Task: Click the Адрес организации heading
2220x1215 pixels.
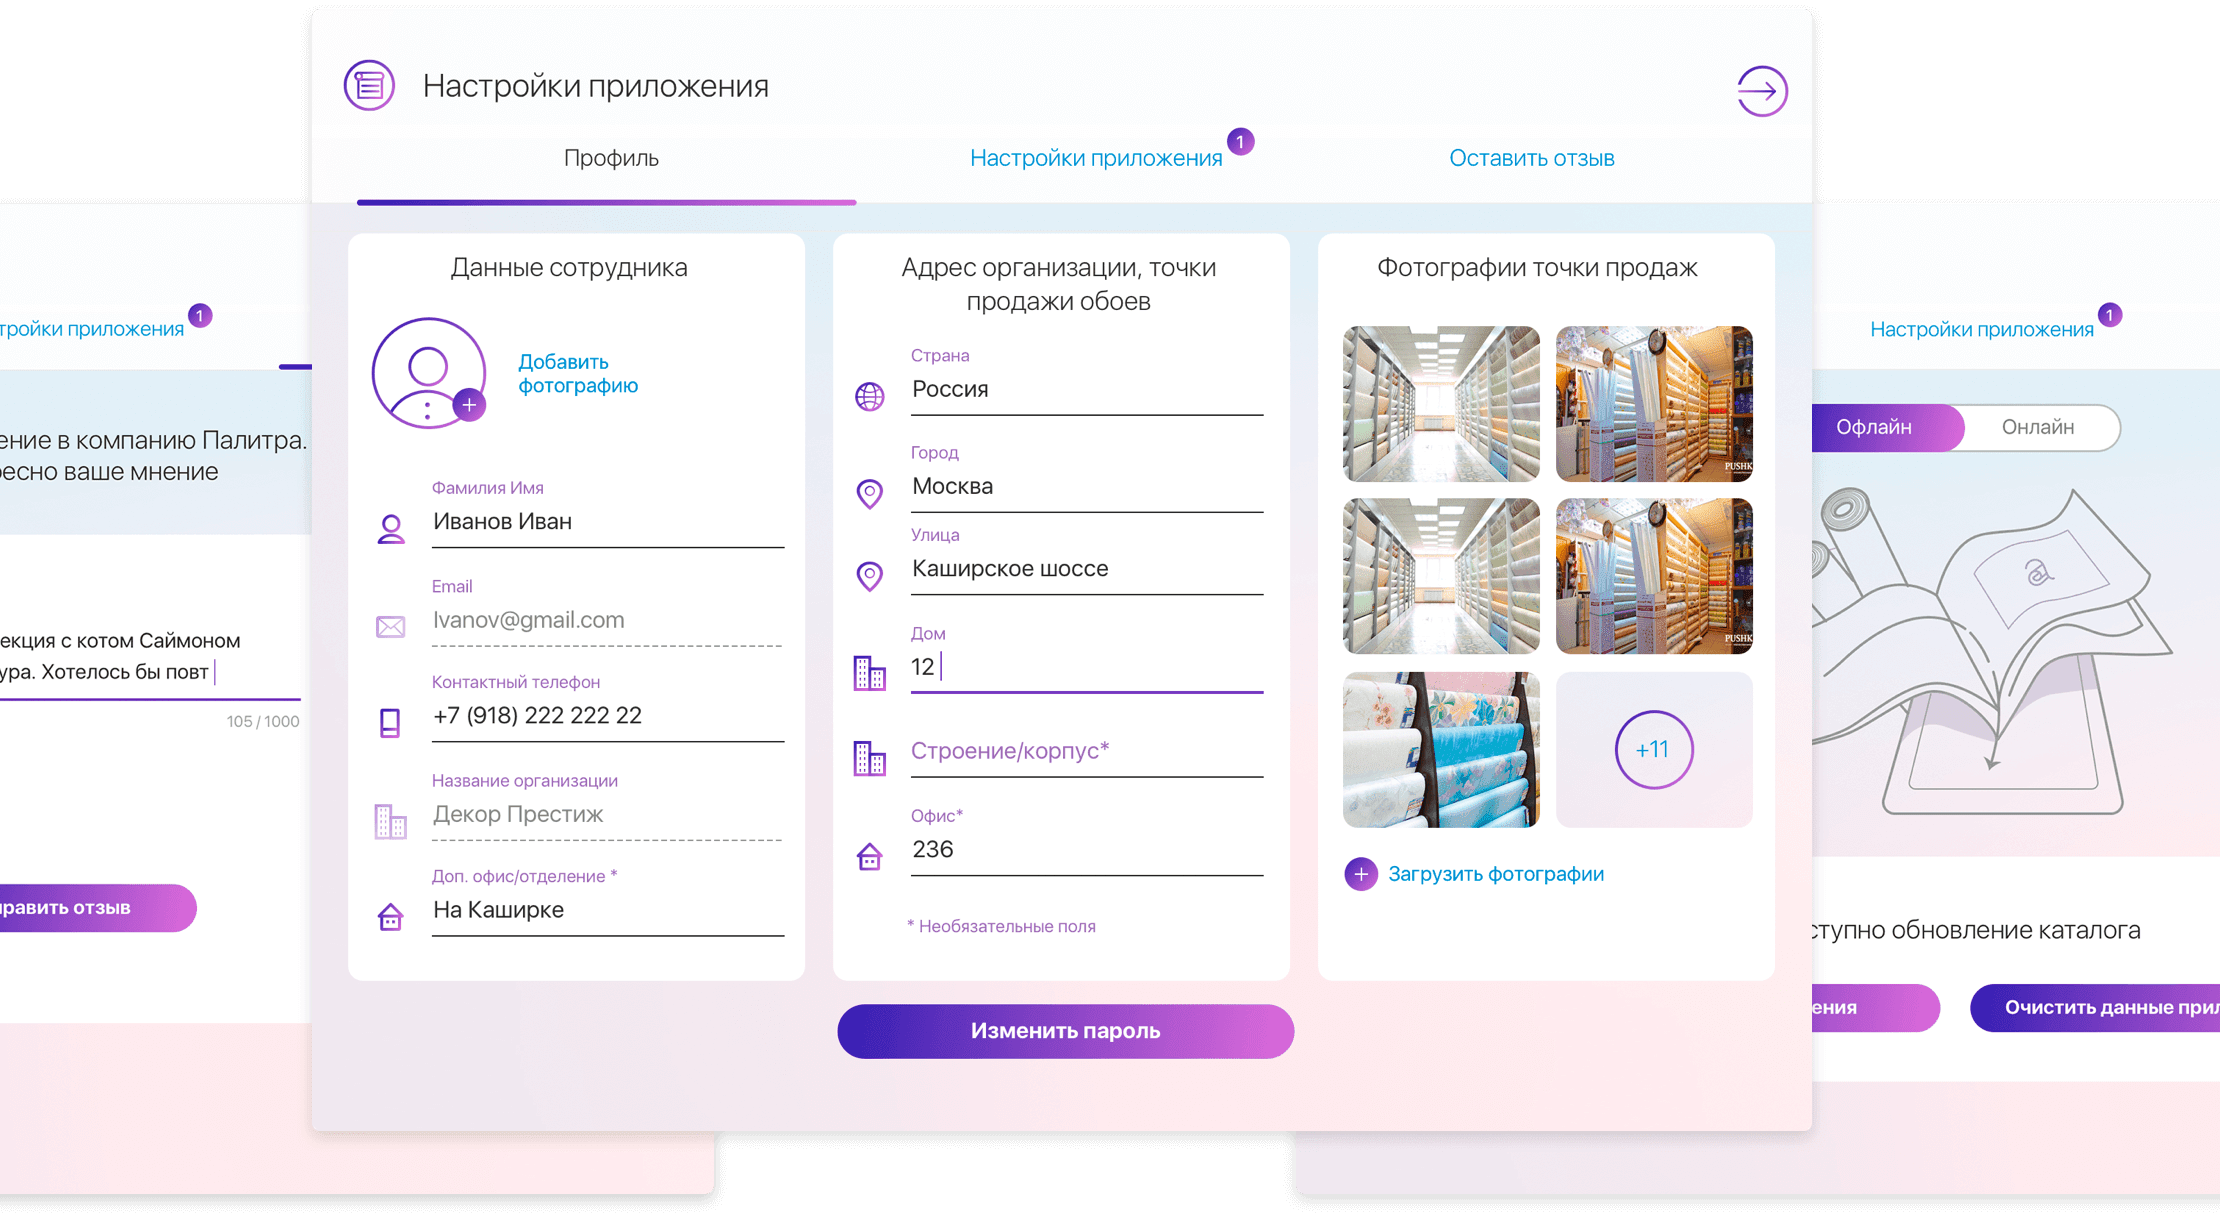Action: (x=1059, y=284)
